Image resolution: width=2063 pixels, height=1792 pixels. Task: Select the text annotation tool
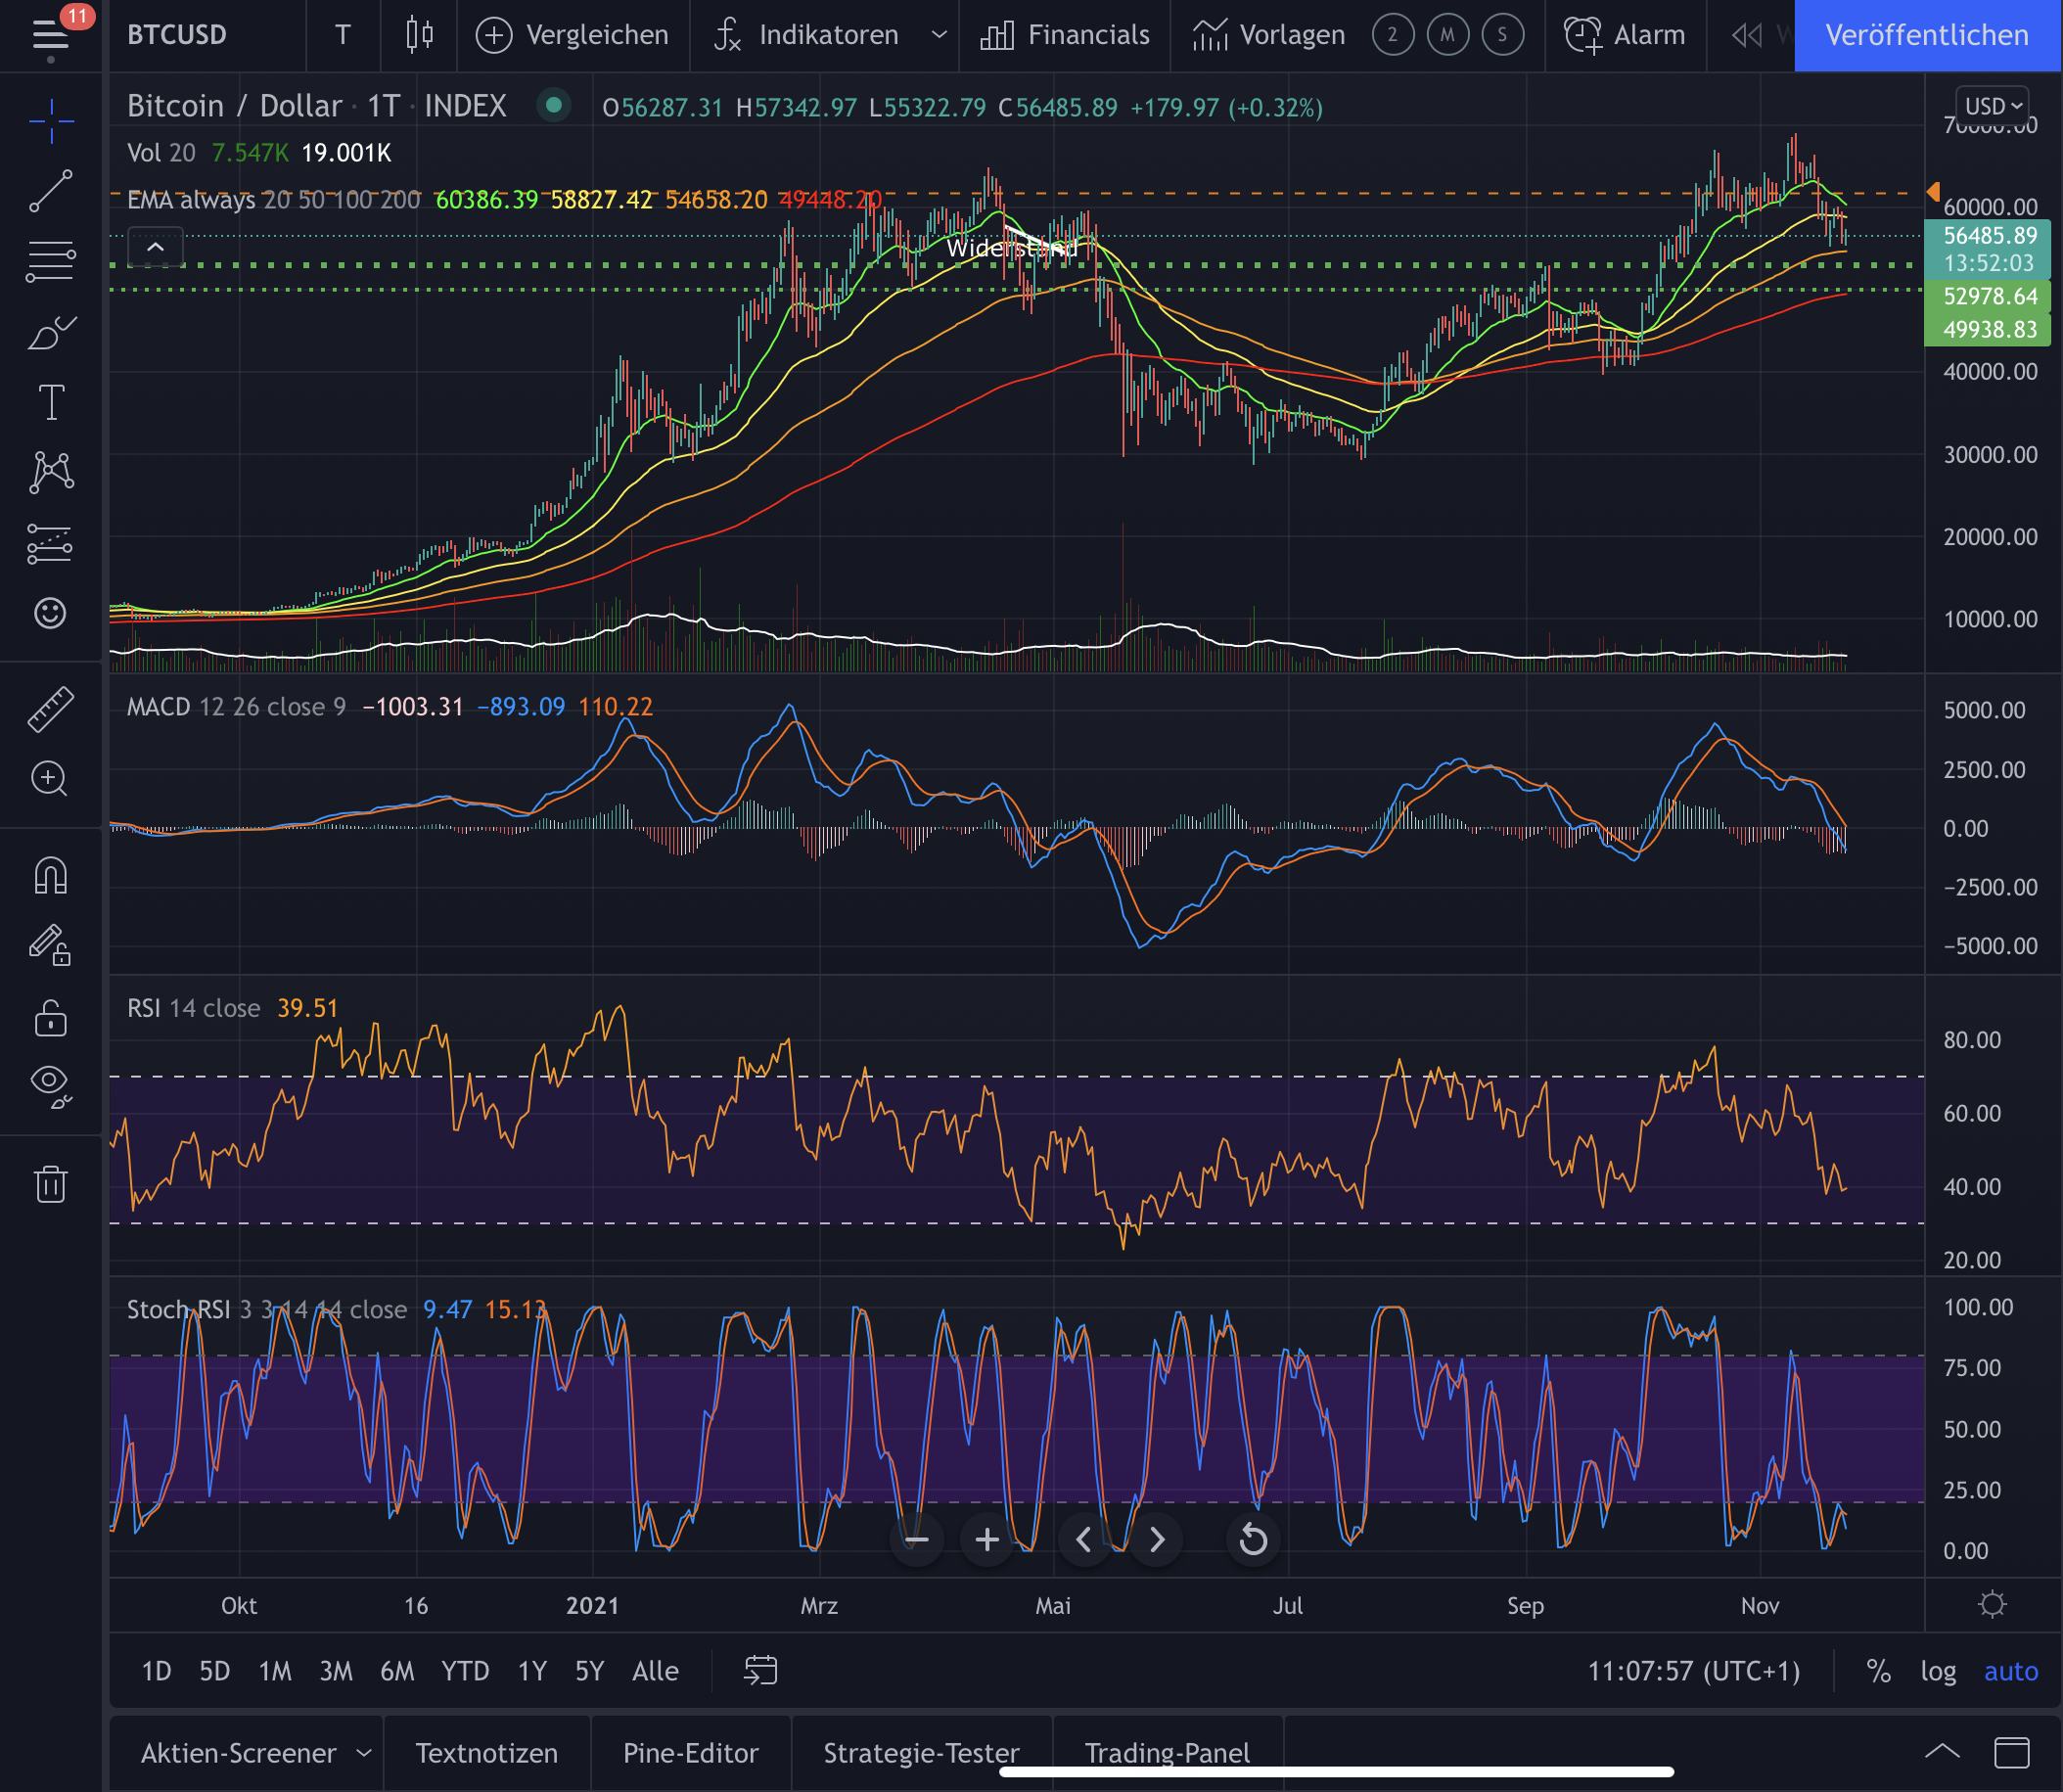click(51, 402)
